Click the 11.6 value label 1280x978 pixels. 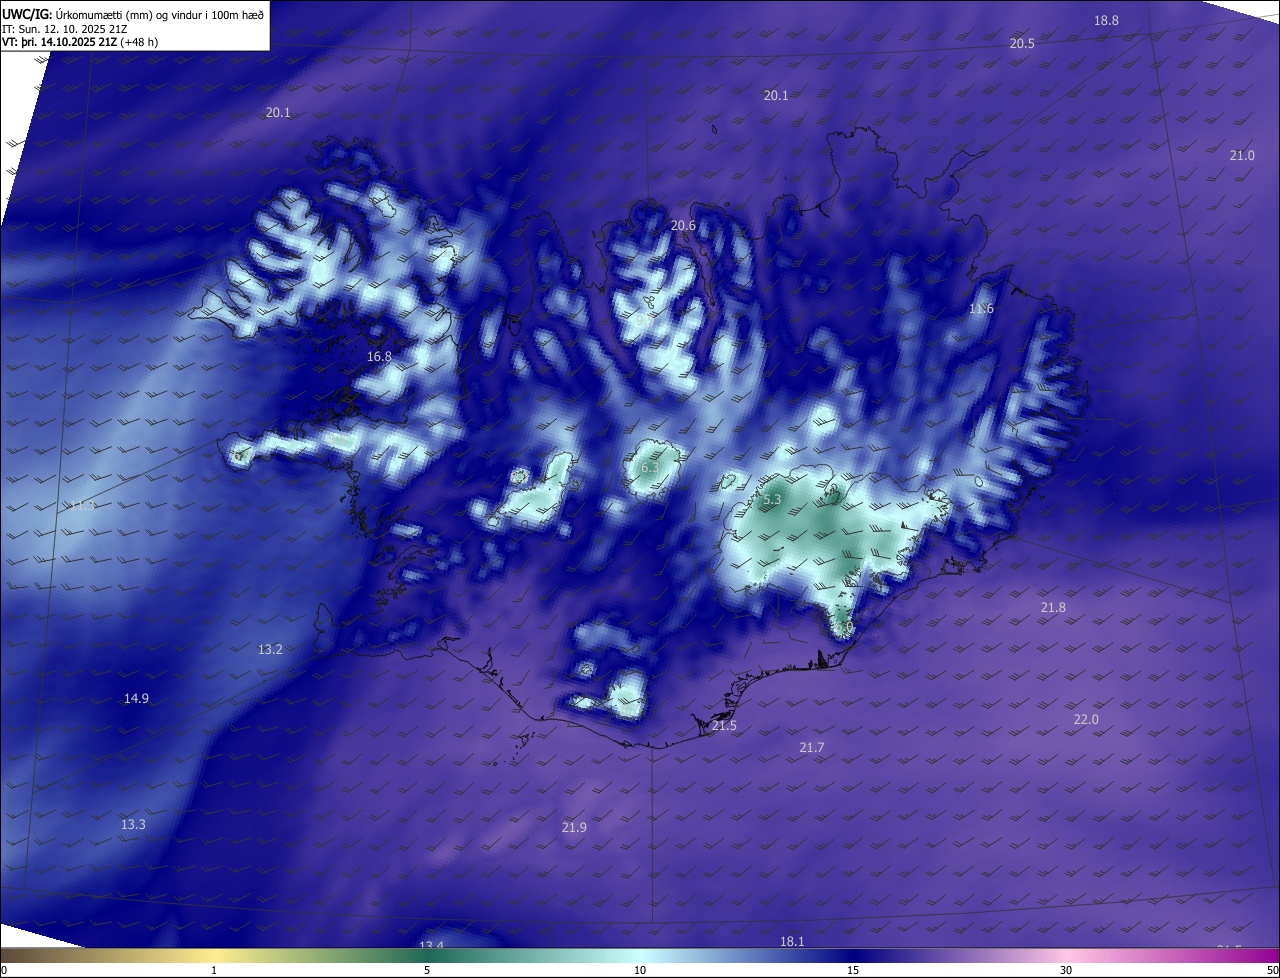pyautogui.click(x=981, y=309)
